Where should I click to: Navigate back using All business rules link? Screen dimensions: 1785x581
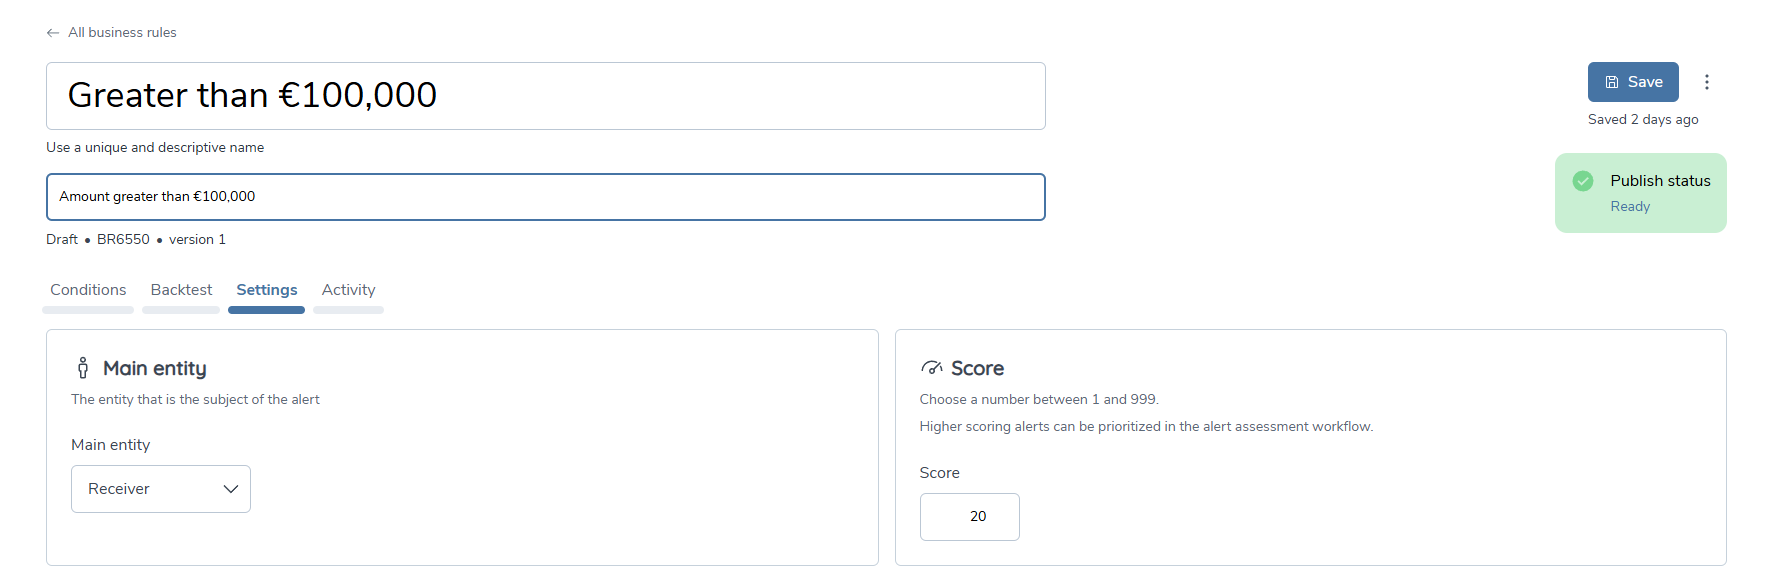pyautogui.click(x=120, y=32)
